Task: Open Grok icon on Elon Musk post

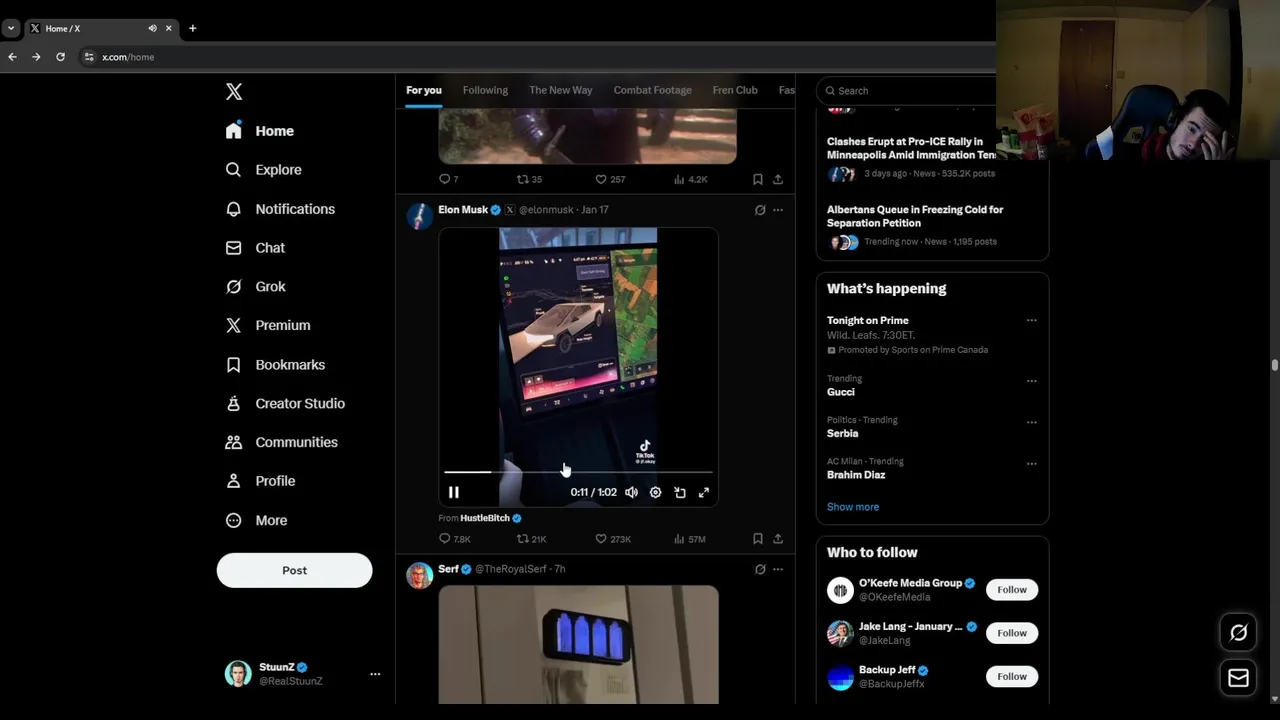Action: click(x=760, y=210)
